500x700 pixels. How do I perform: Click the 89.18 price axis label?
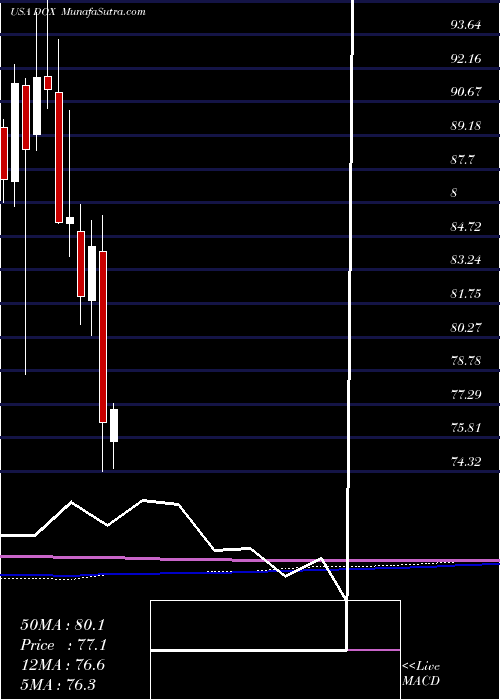tap(466, 126)
